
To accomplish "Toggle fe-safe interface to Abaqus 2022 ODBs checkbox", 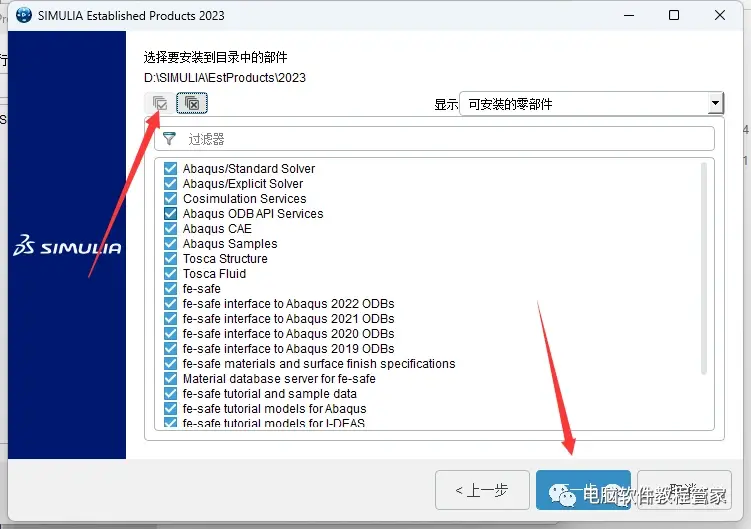I will (x=171, y=303).
